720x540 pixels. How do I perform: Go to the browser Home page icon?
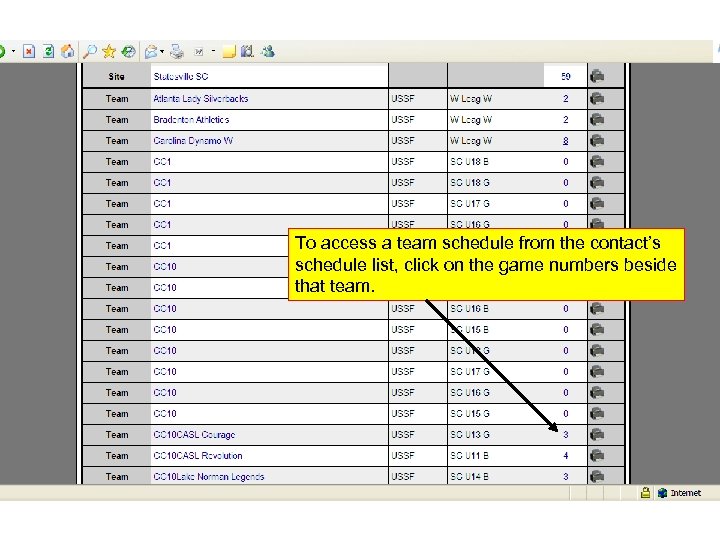click(68, 51)
